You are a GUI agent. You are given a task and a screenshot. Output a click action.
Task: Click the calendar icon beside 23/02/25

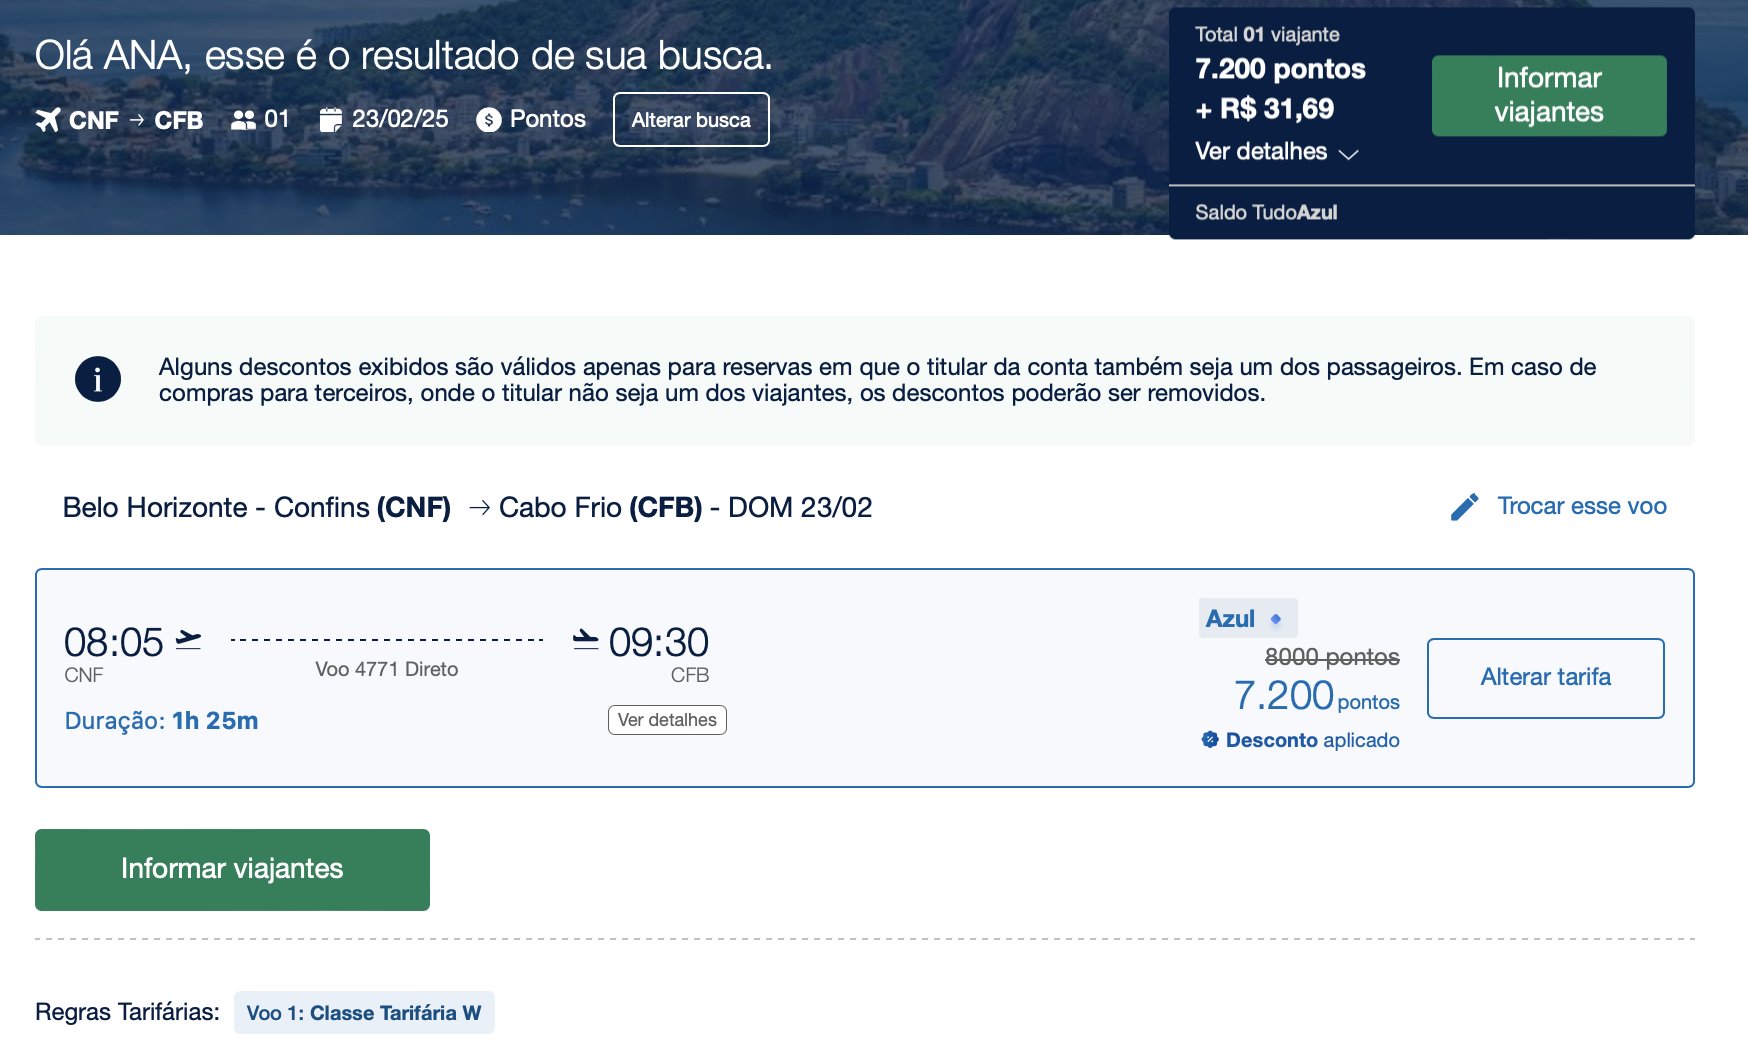click(x=330, y=120)
